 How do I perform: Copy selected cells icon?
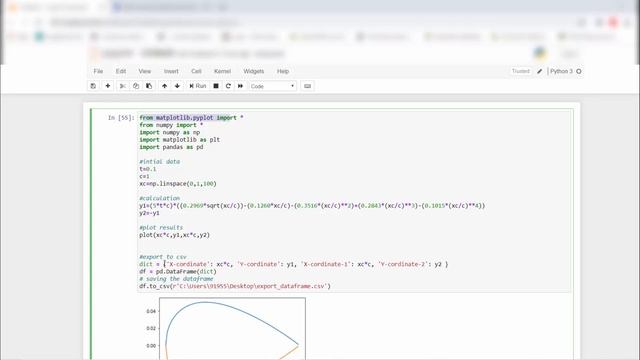[x=136, y=86]
